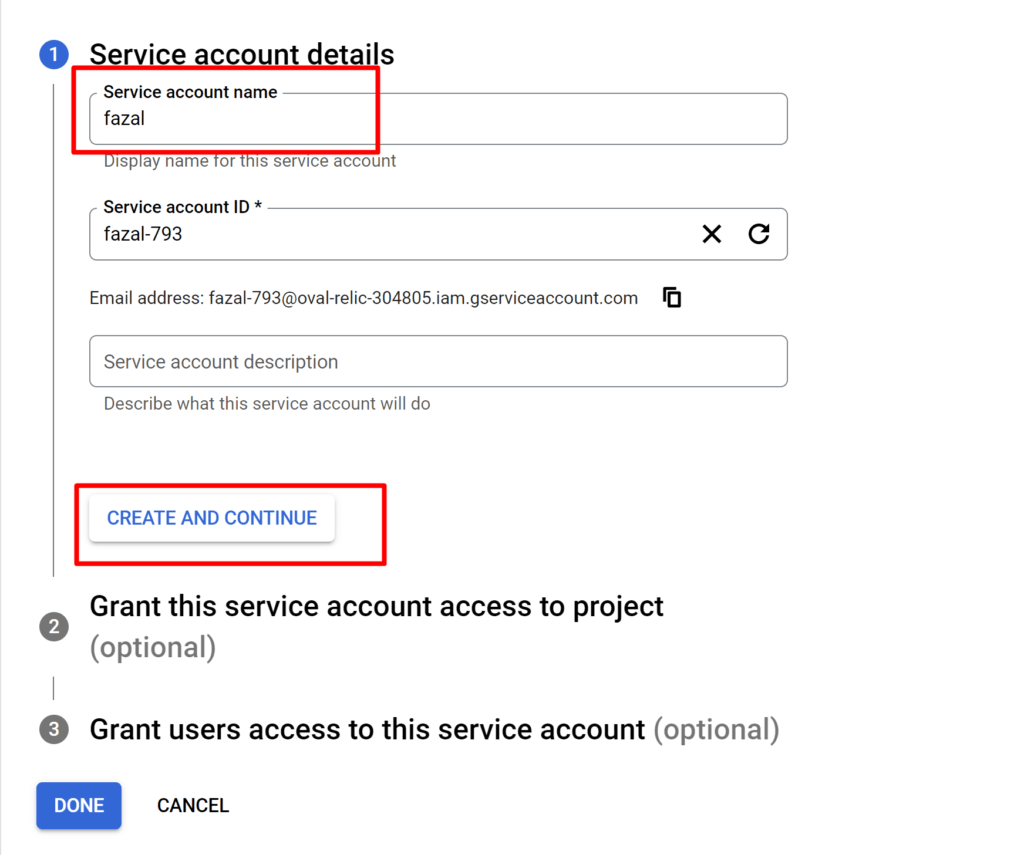1024x855 pixels.
Task: Open the Service account details step heading
Action: click(x=242, y=54)
